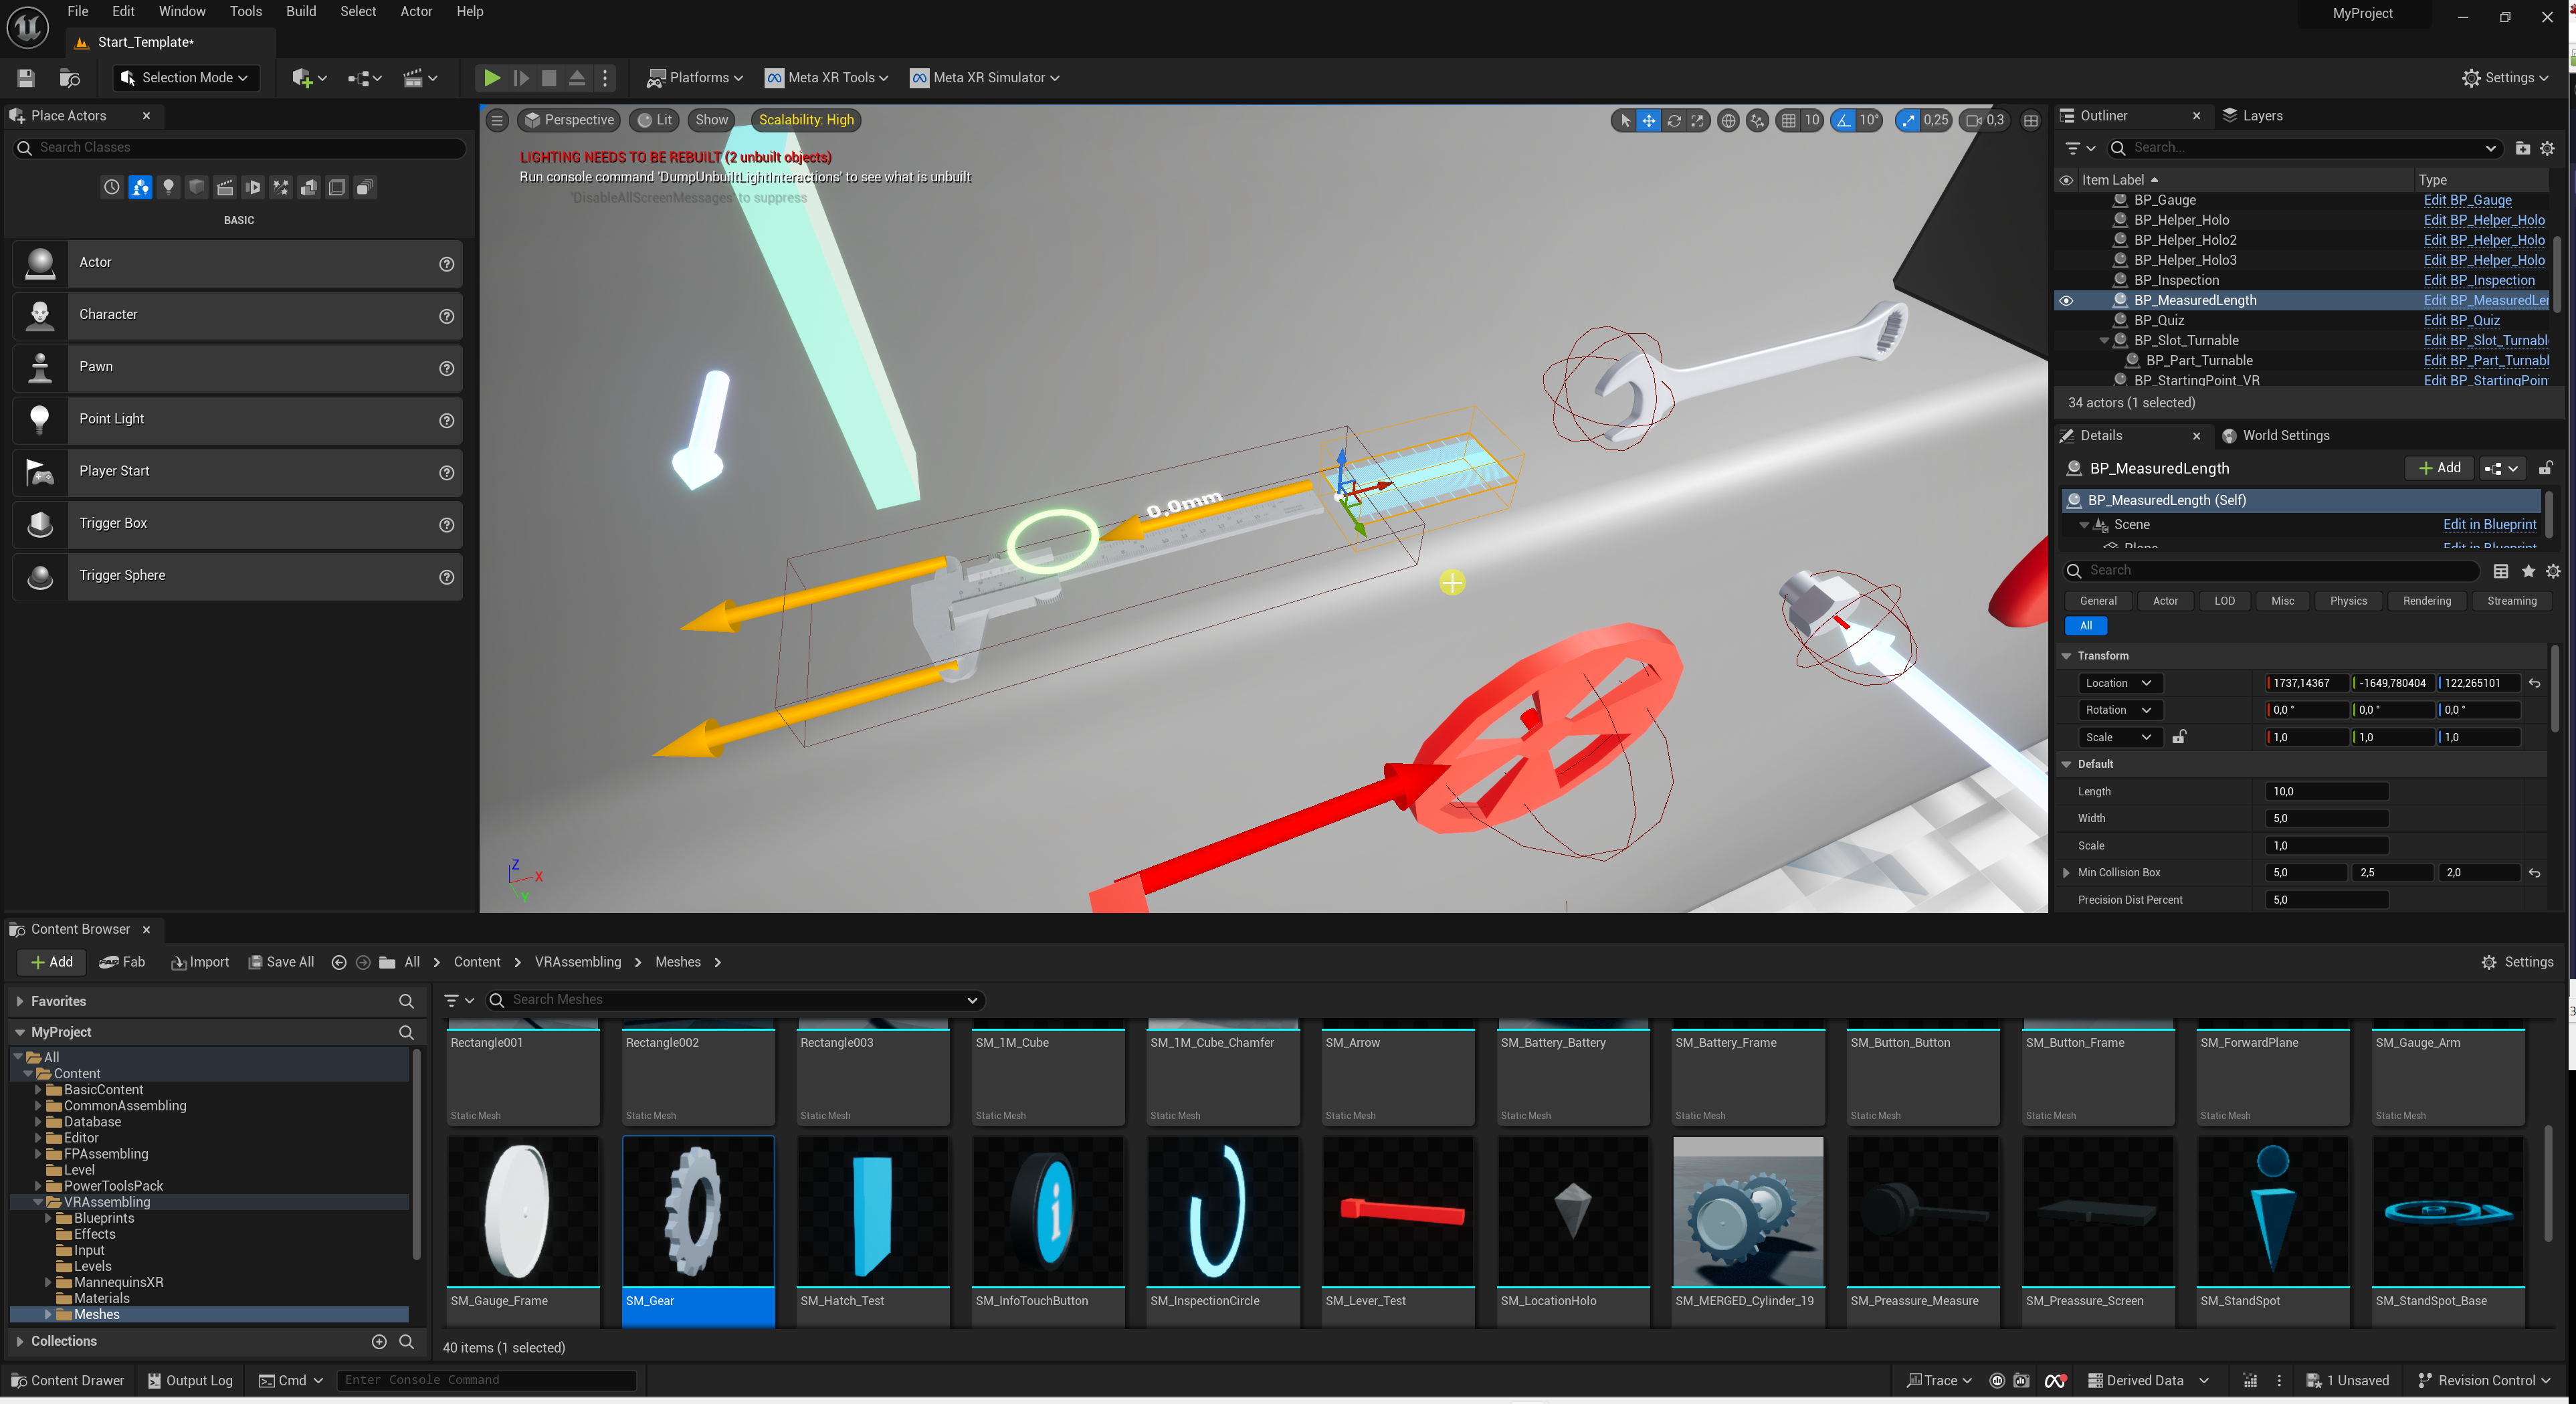
Task: Click the Edit BP_Quiz link
Action: [2461, 320]
